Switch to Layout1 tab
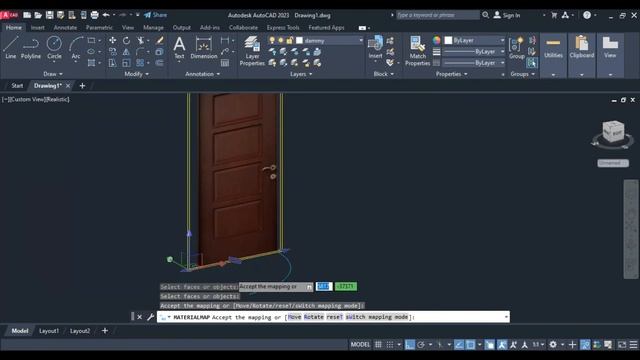The height and width of the screenshot is (360, 640). click(49, 331)
